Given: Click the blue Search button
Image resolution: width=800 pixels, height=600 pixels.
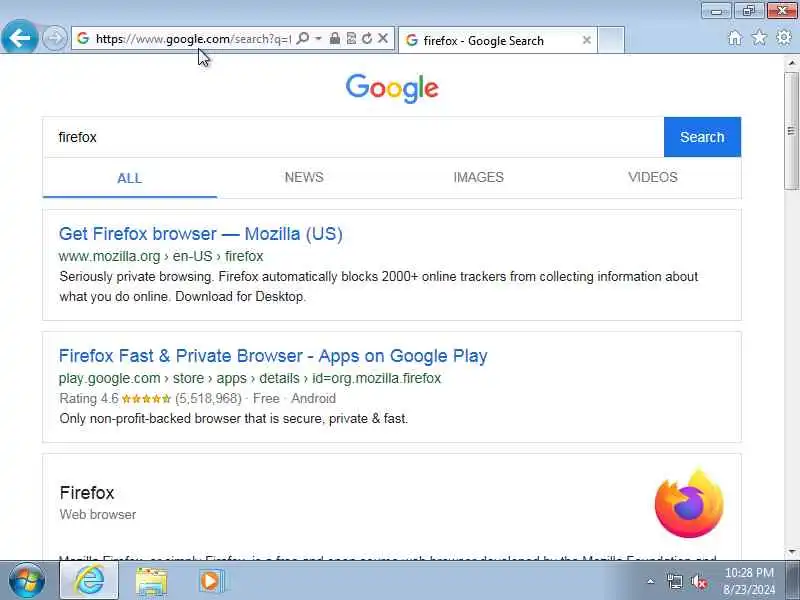Looking at the screenshot, I should click(702, 137).
